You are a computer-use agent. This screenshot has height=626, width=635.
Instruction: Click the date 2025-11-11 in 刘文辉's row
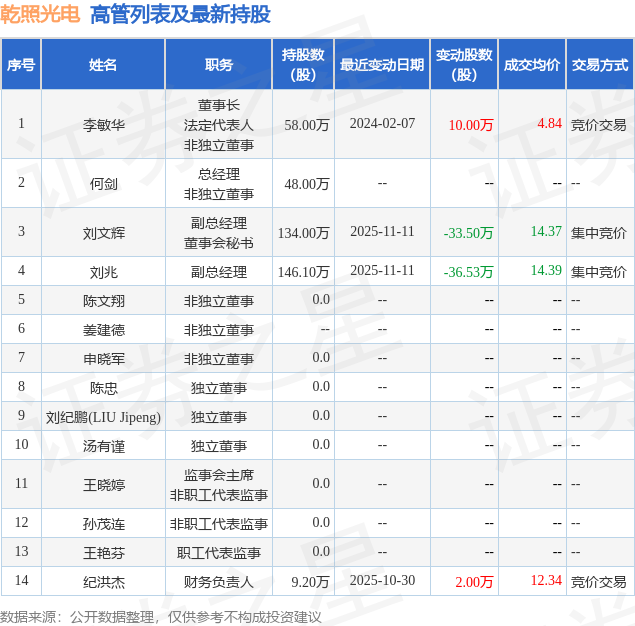(382, 231)
